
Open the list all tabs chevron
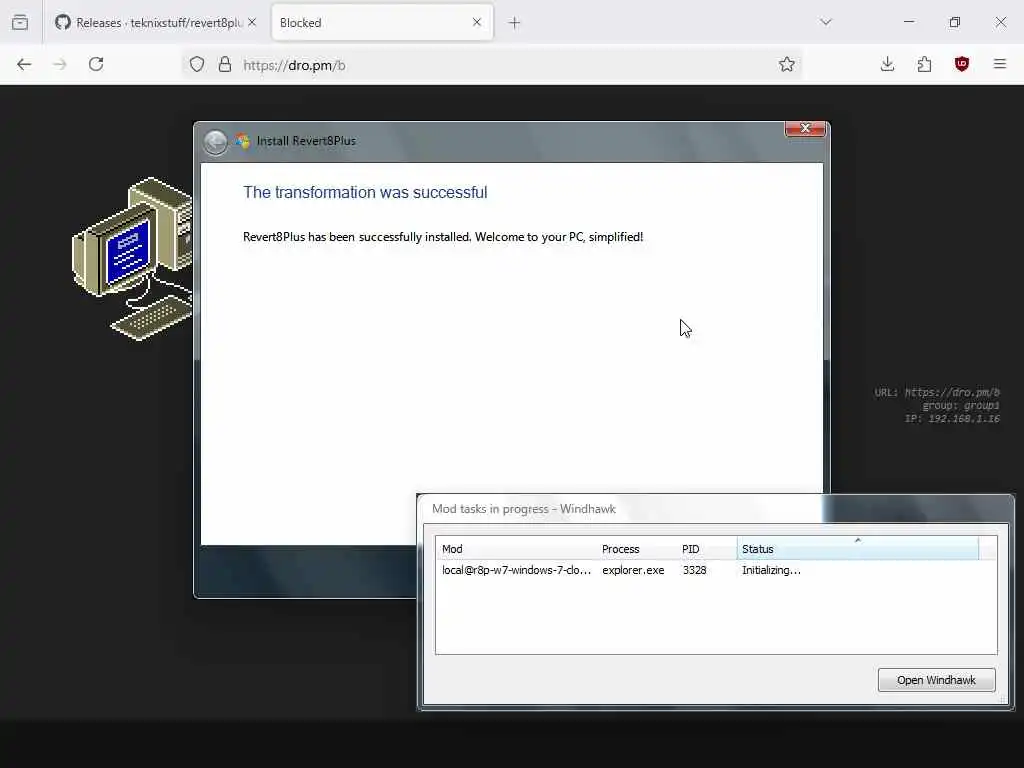(826, 22)
